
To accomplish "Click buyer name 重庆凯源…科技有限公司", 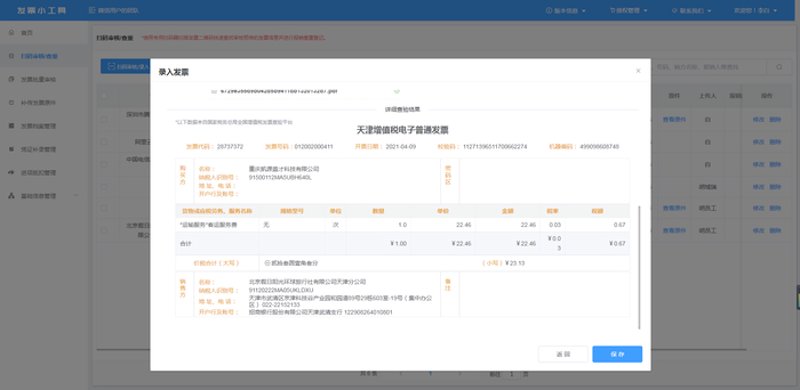I will click(x=284, y=168).
